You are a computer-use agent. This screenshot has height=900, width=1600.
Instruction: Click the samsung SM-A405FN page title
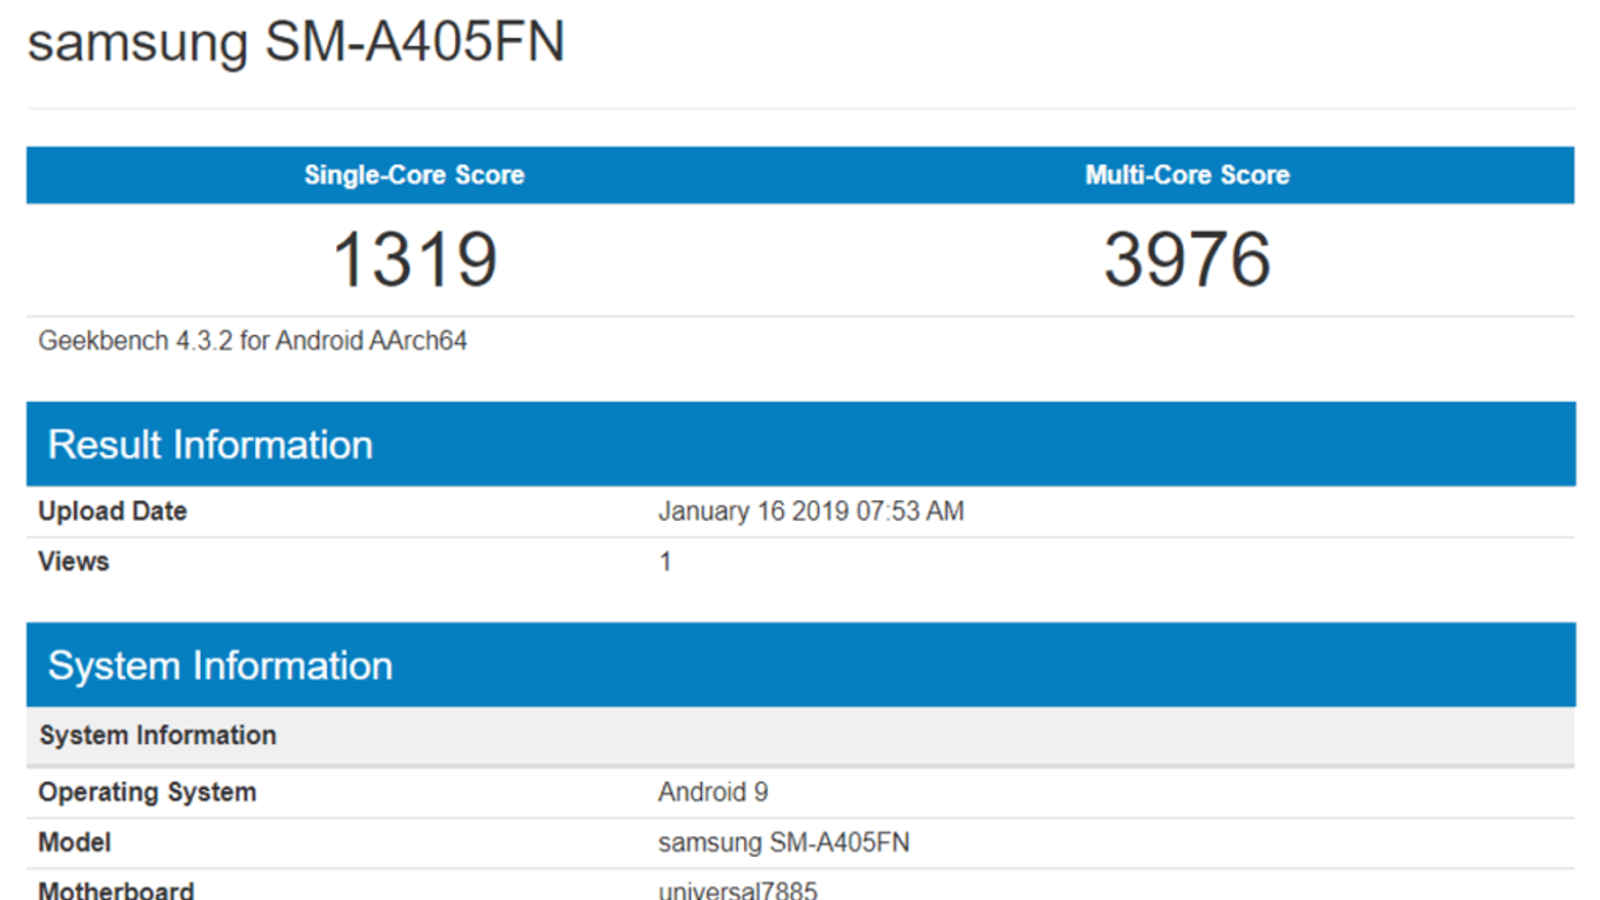coord(296,43)
